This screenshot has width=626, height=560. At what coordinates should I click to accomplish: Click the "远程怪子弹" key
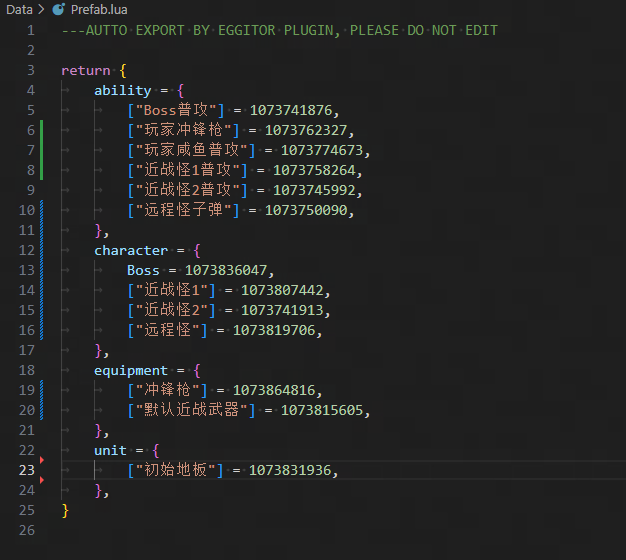[x=183, y=210]
